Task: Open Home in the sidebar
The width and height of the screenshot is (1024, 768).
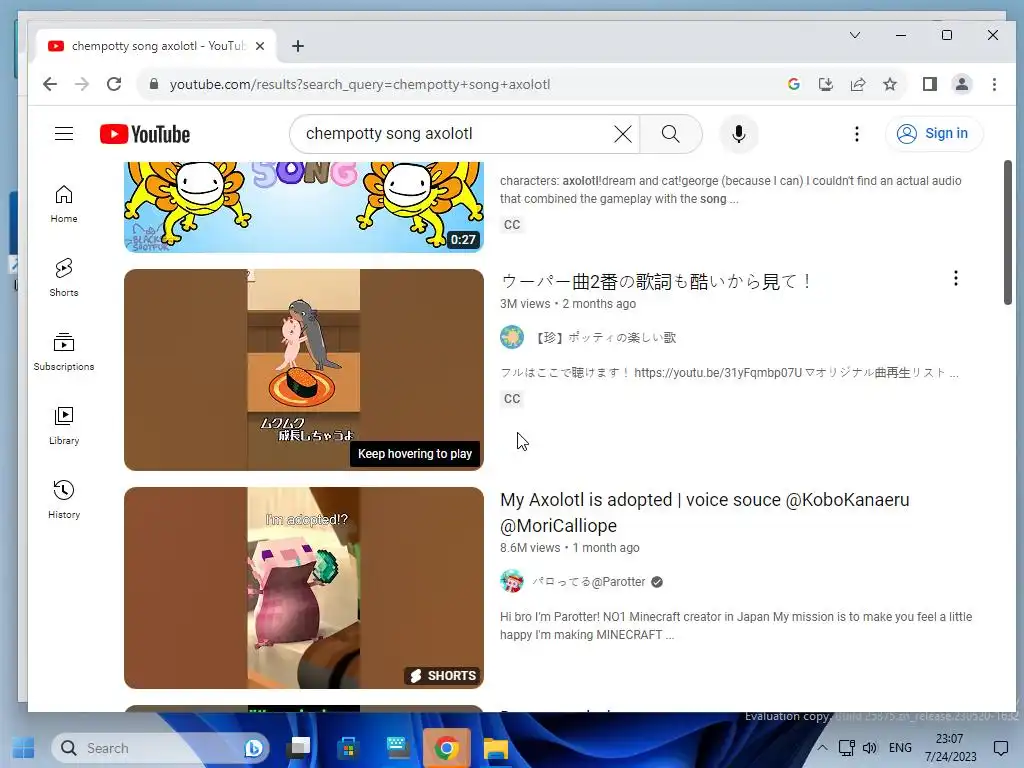Action: 64,204
